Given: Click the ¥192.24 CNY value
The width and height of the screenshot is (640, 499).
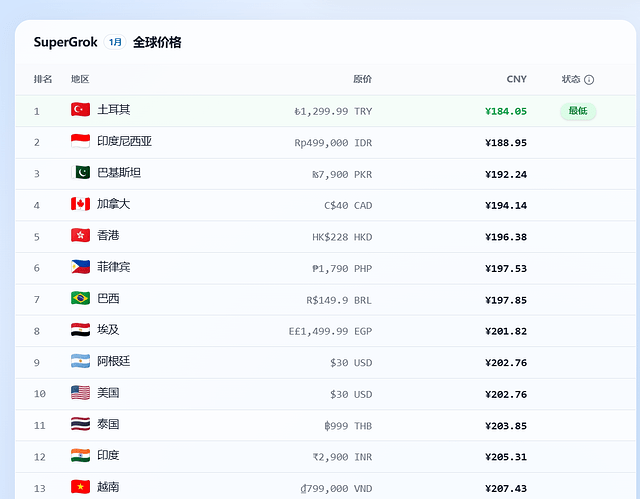Looking at the screenshot, I should pos(506,175).
